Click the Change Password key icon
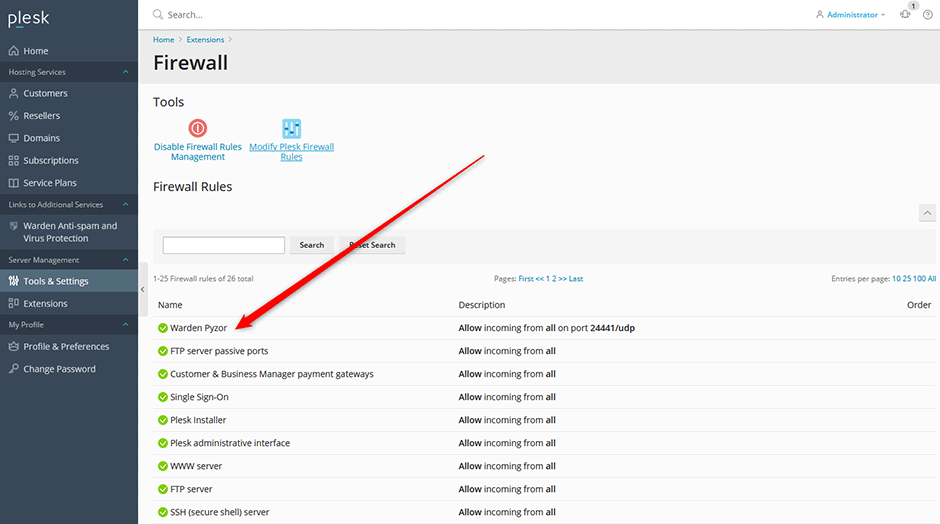This screenshot has width=940, height=524. click(13, 369)
